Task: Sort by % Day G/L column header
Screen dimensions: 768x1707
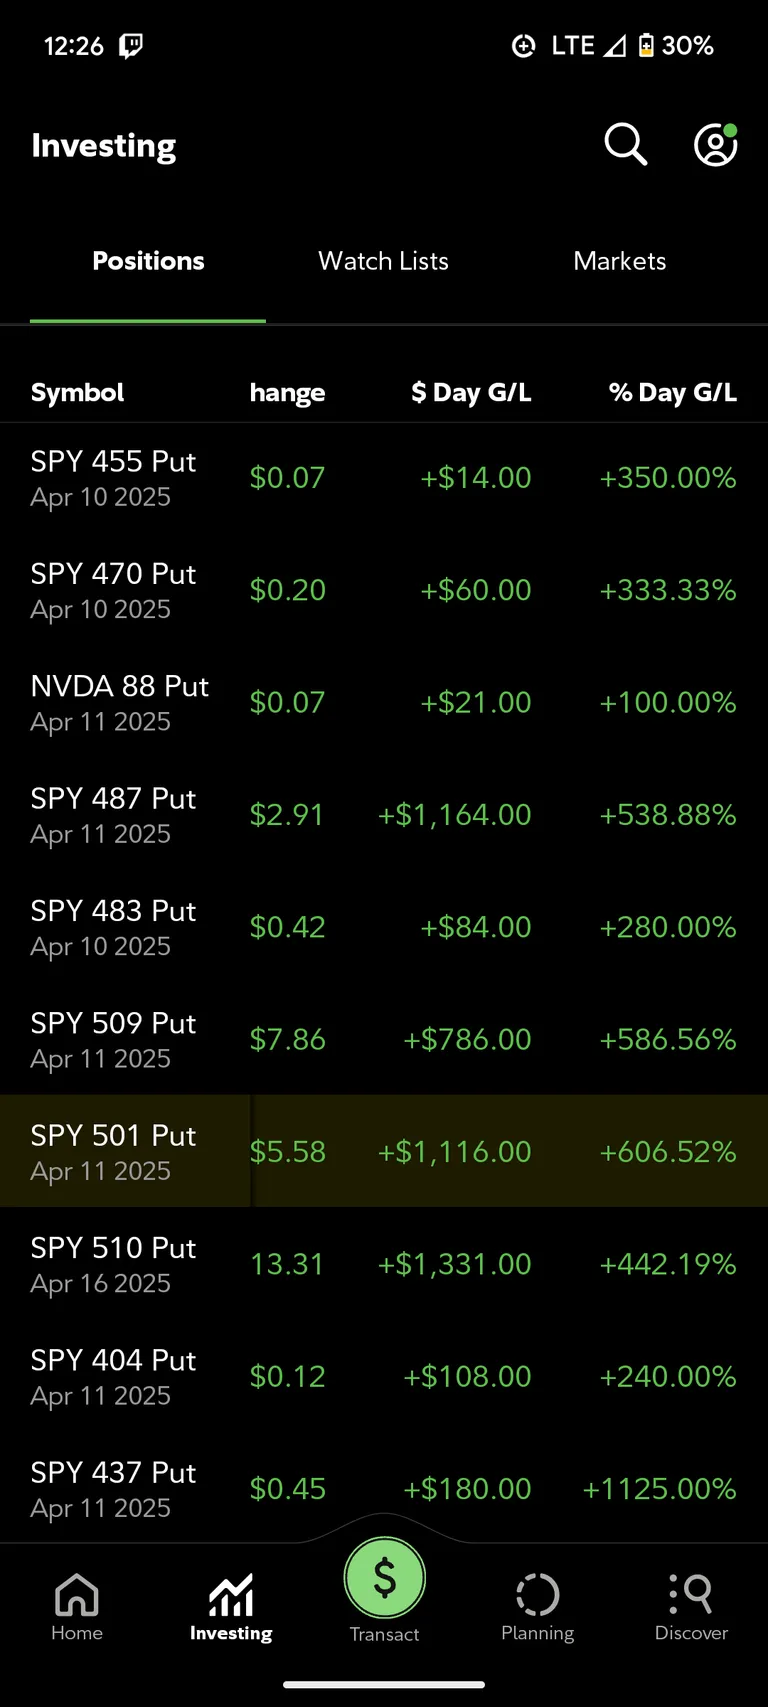Action: (672, 392)
